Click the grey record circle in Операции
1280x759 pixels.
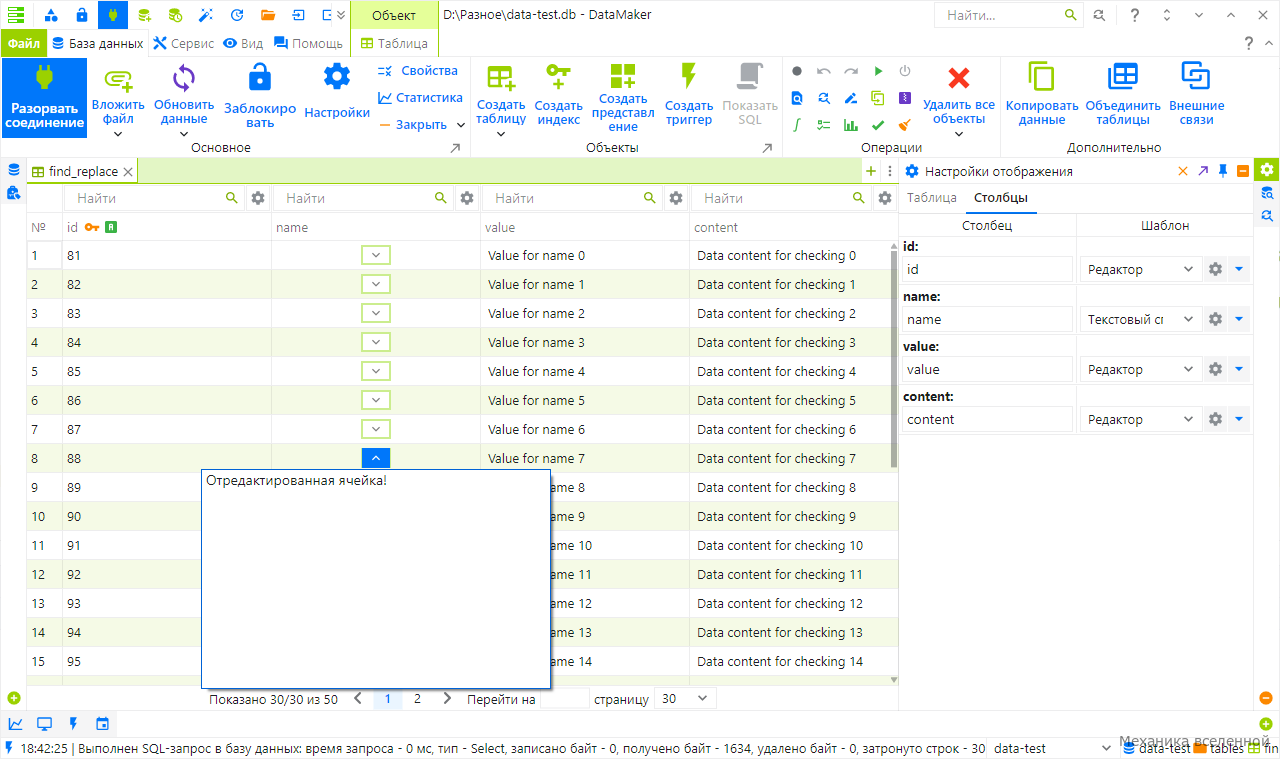coord(797,71)
